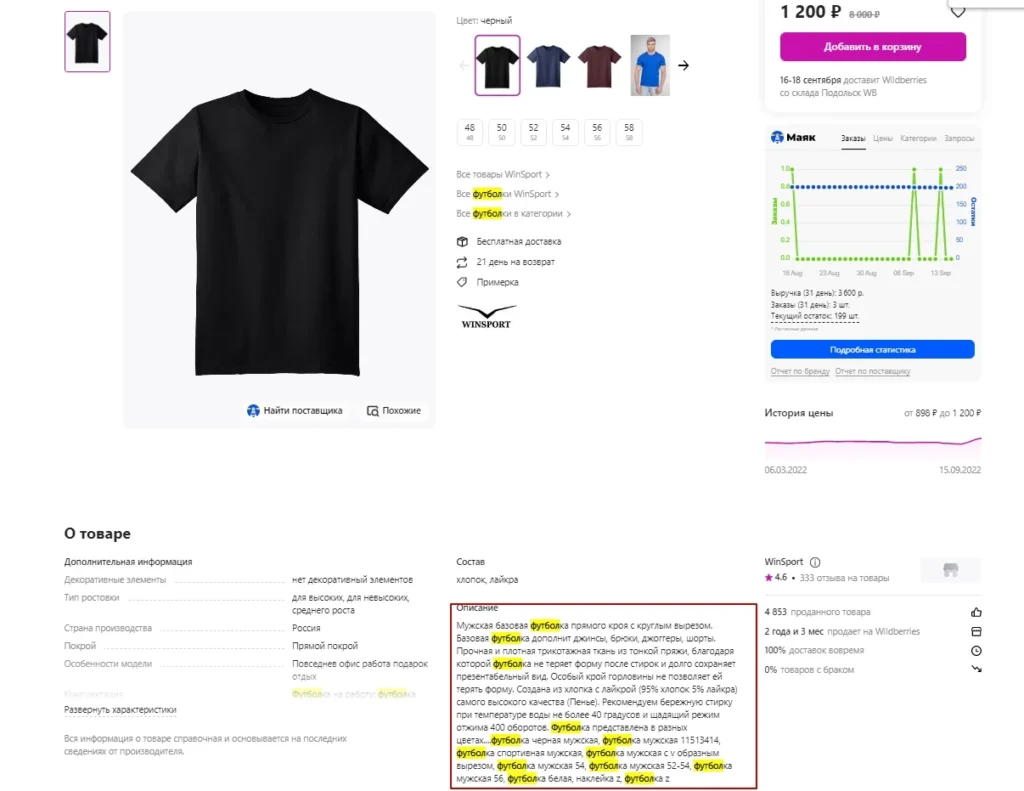
Task: Click Добавить в корзину button
Action: (872, 47)
